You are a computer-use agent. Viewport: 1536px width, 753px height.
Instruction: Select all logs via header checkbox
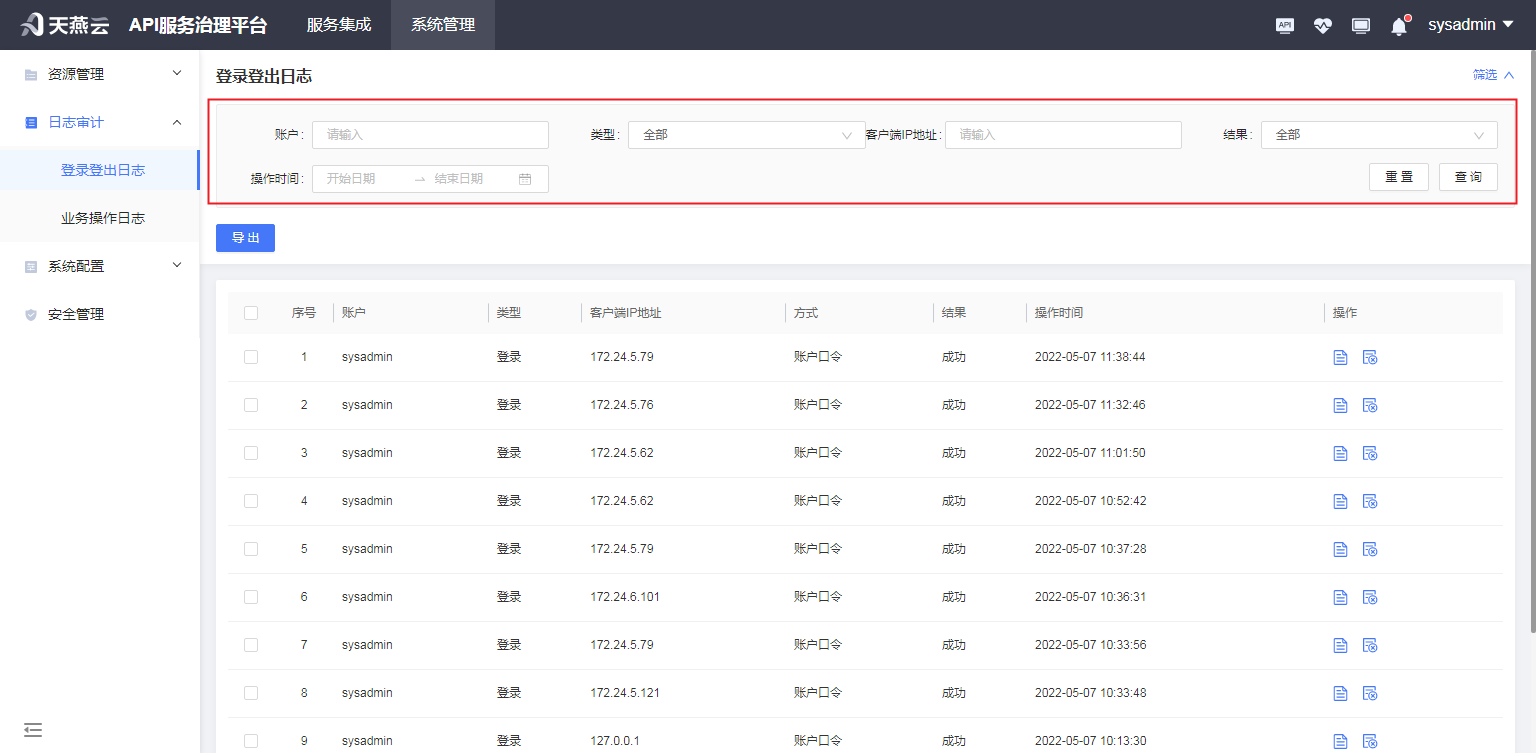[251, 312]
